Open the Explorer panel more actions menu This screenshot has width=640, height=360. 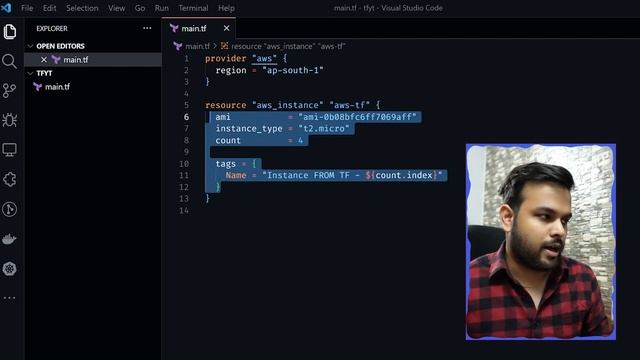[x=147, y=28]
